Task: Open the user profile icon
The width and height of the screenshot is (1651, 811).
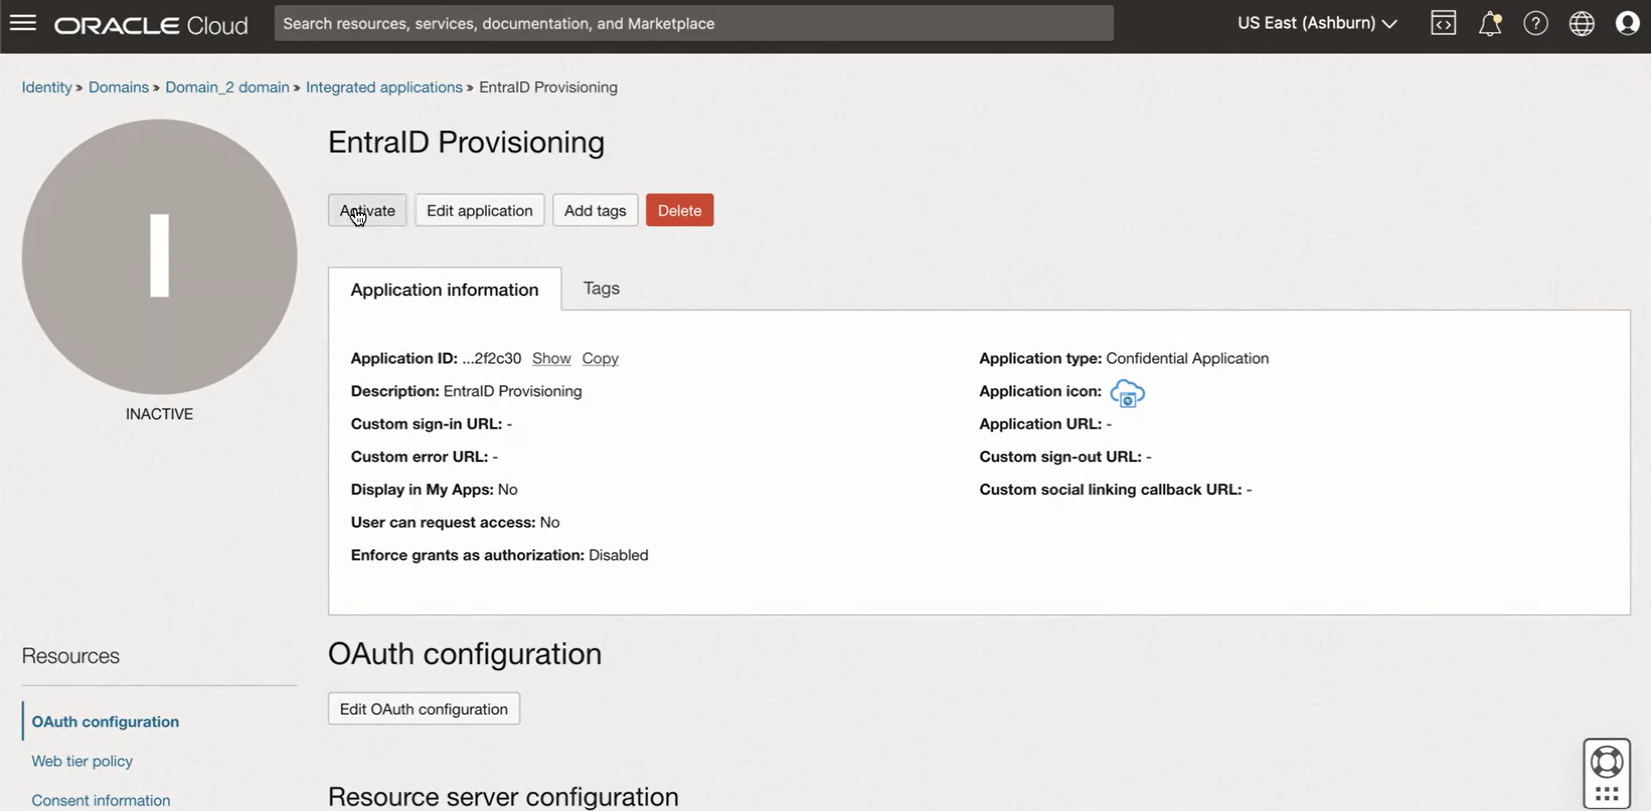Action: coord(1628,23)
